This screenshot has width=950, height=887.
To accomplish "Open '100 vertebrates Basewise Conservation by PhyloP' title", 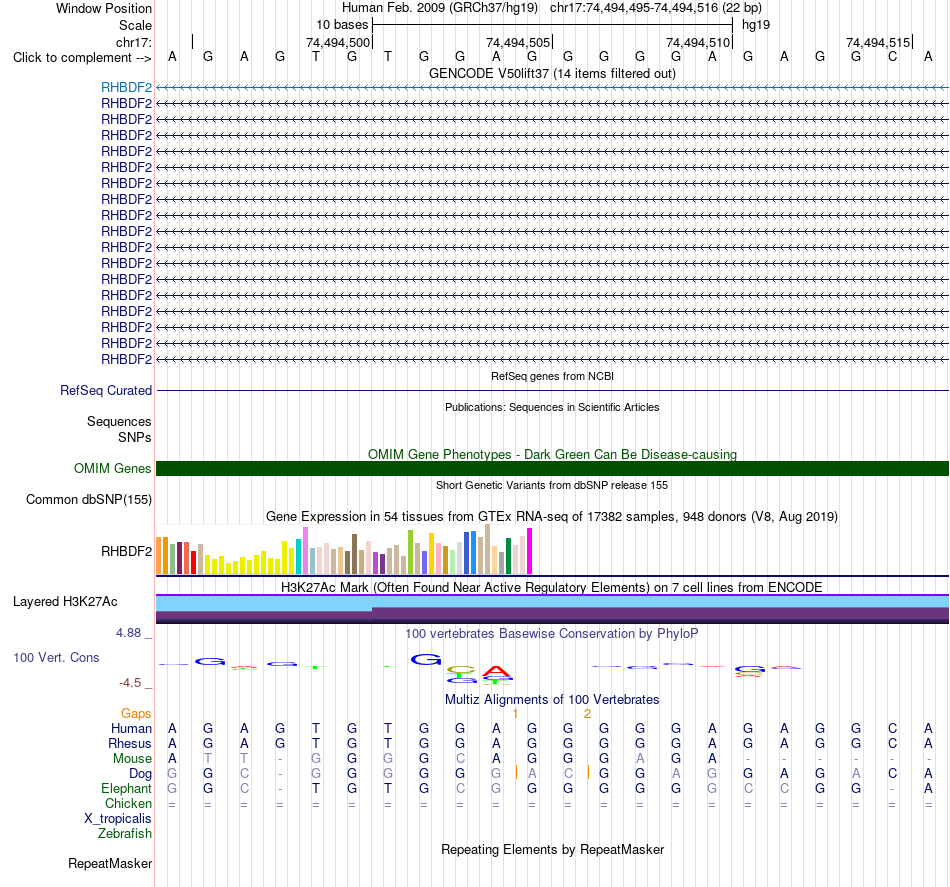I will 552,634.
